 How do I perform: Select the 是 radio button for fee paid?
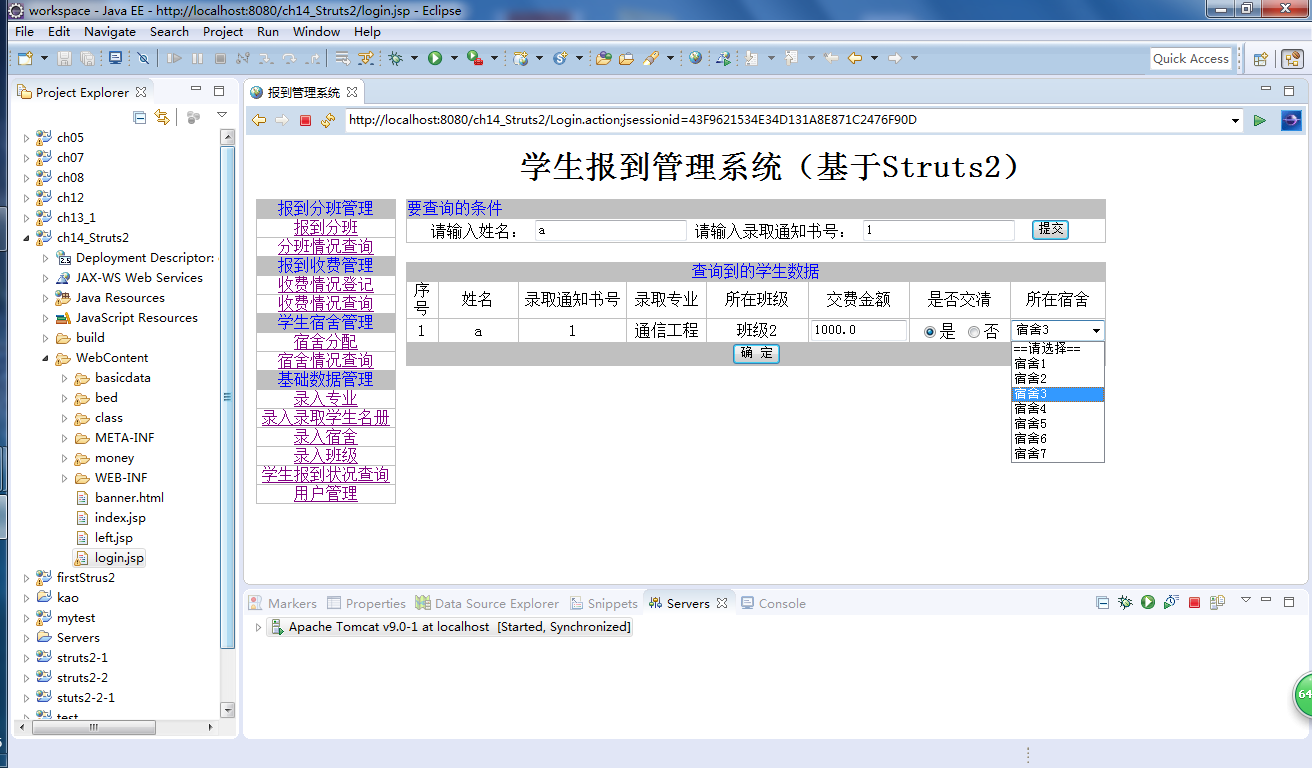[x=930, y=332]
